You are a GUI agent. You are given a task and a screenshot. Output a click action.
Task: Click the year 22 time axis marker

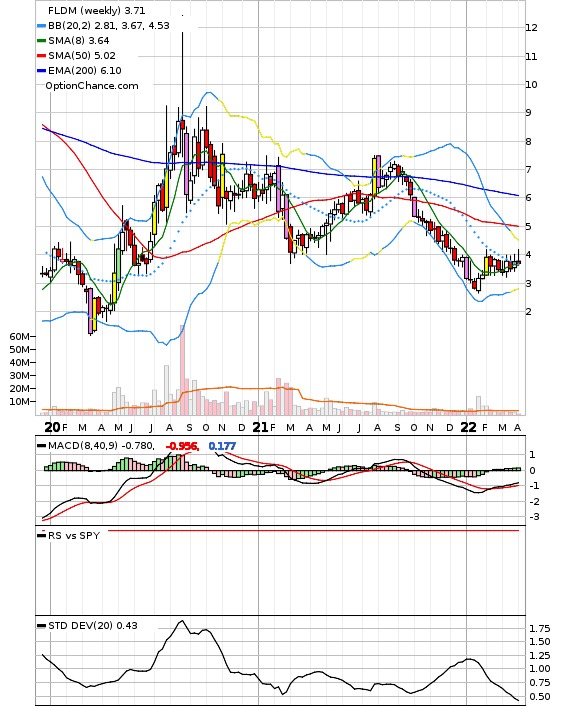pos(469,427)
